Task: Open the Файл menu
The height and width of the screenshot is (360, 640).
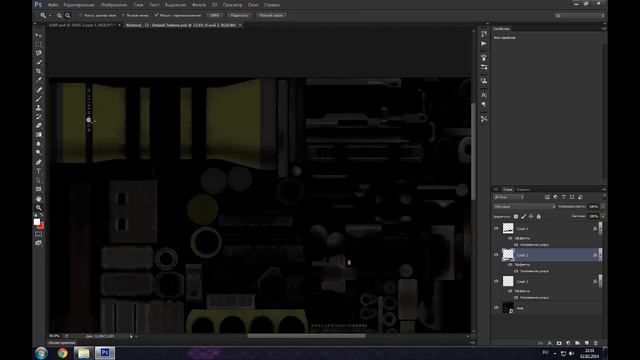Action: [x=53, y=5]
